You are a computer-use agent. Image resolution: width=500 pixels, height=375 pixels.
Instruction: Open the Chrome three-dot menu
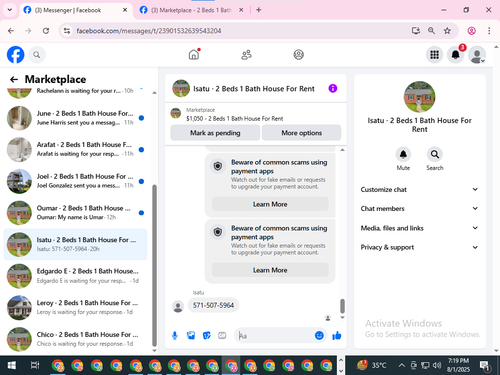click(489, 31)
